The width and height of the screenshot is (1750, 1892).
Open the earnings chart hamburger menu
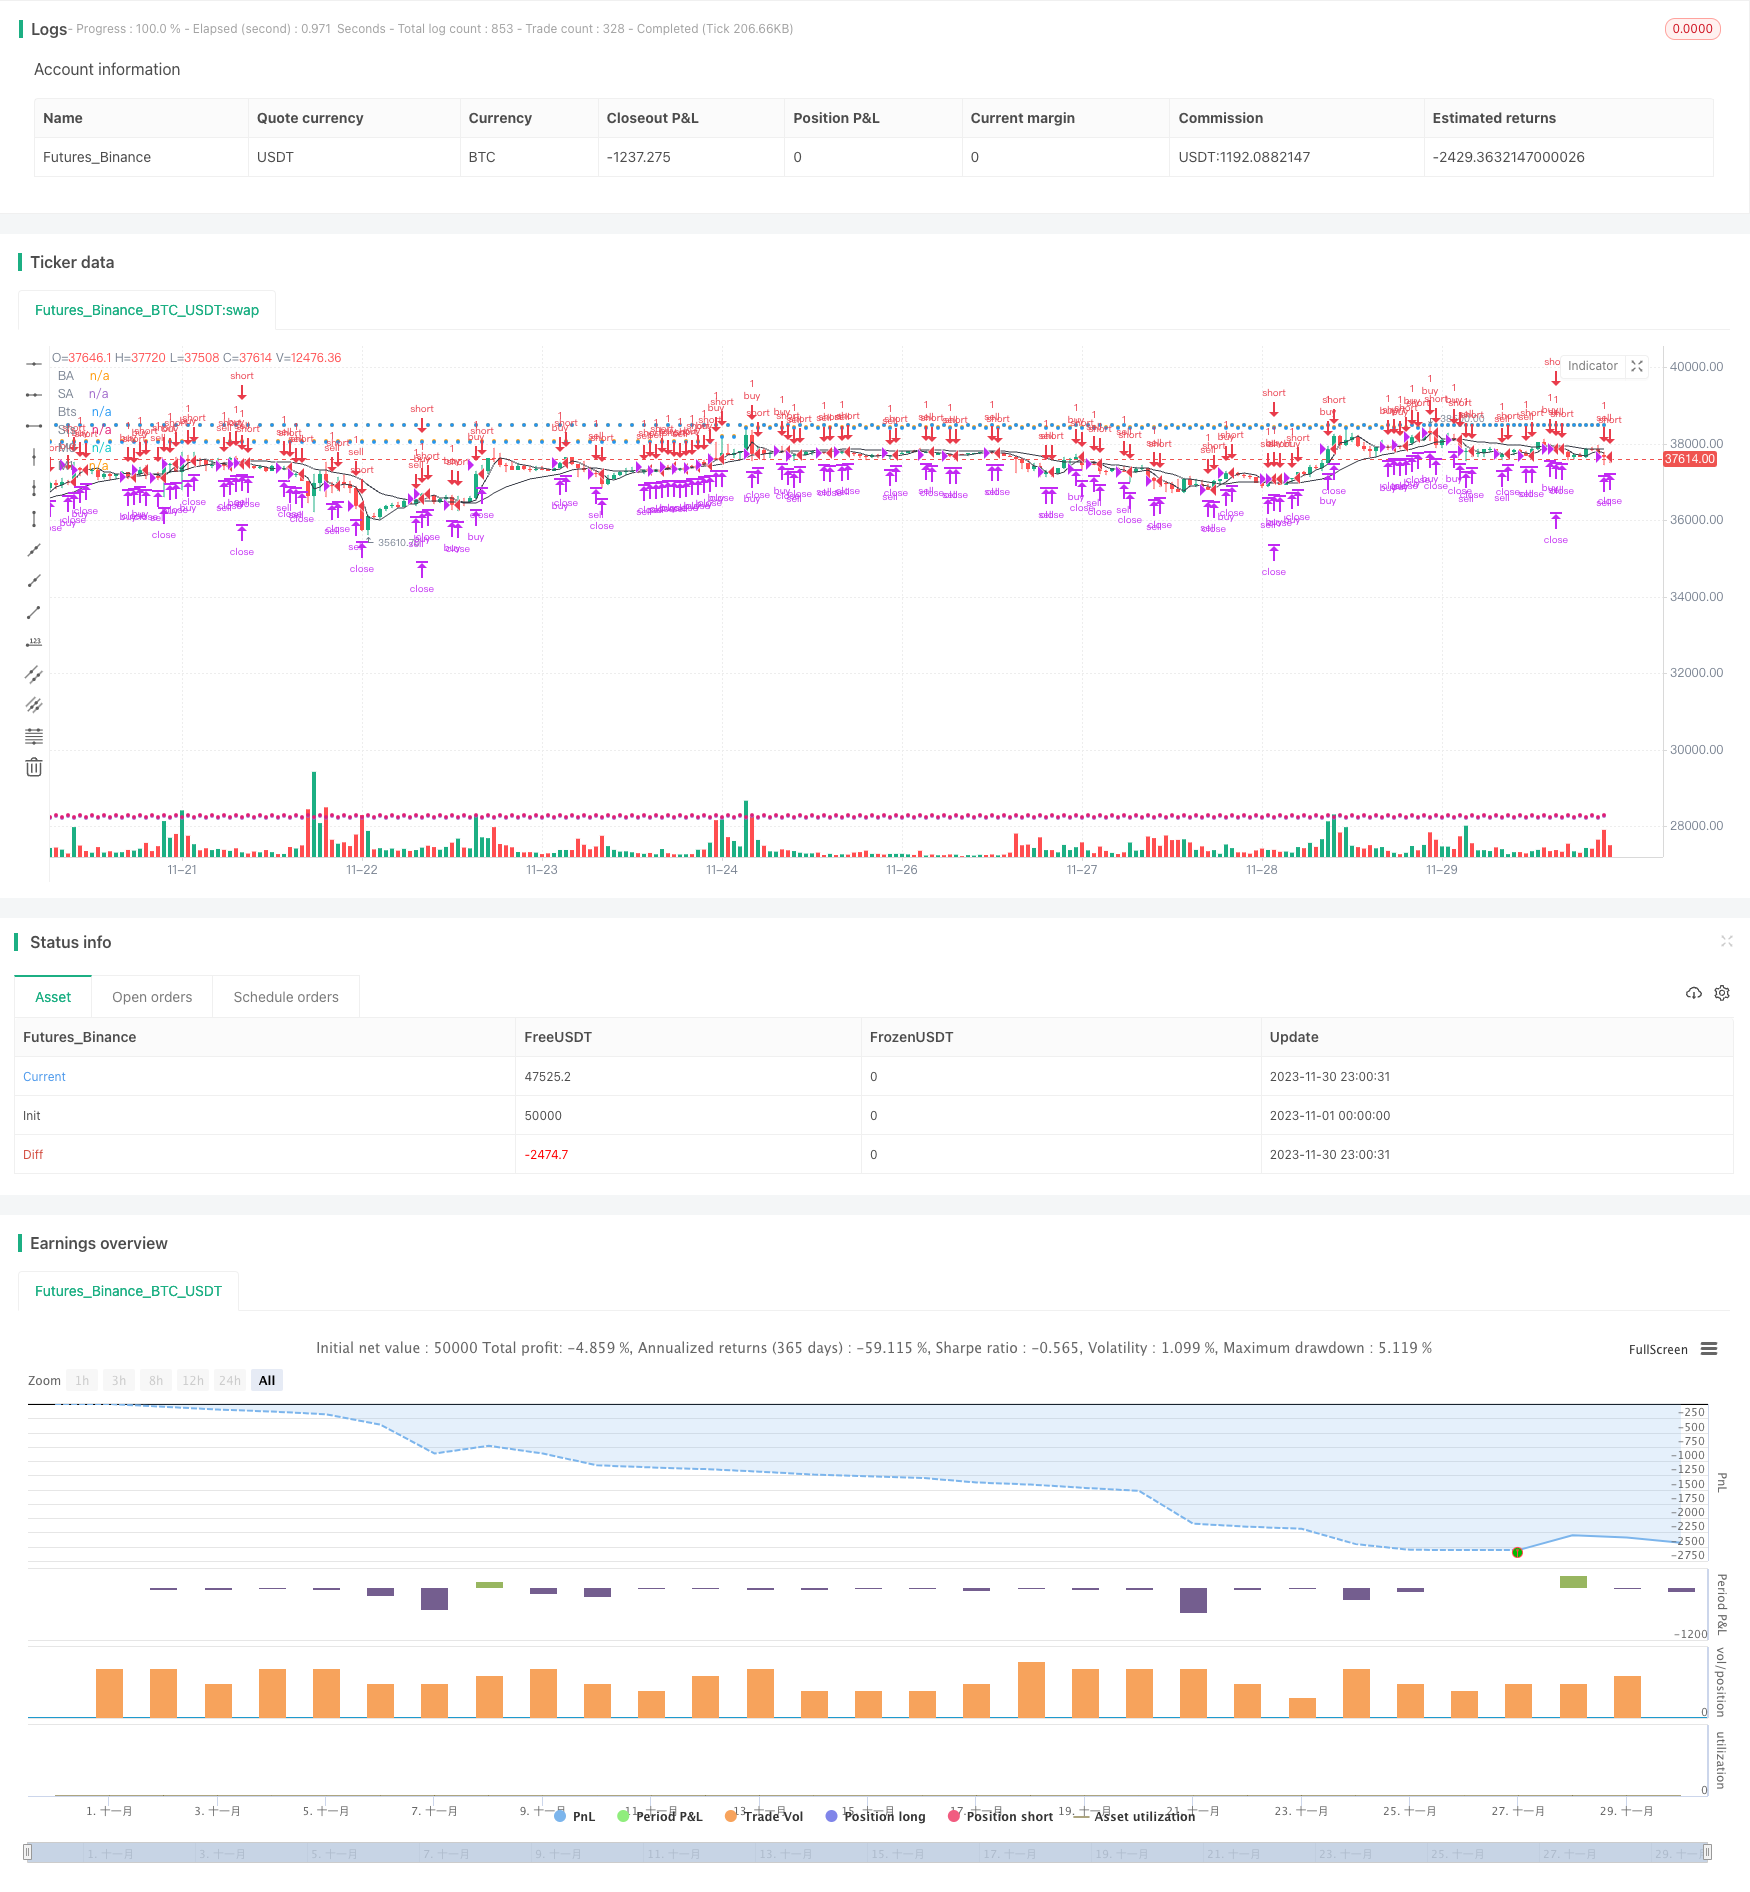[1709, 1349]
